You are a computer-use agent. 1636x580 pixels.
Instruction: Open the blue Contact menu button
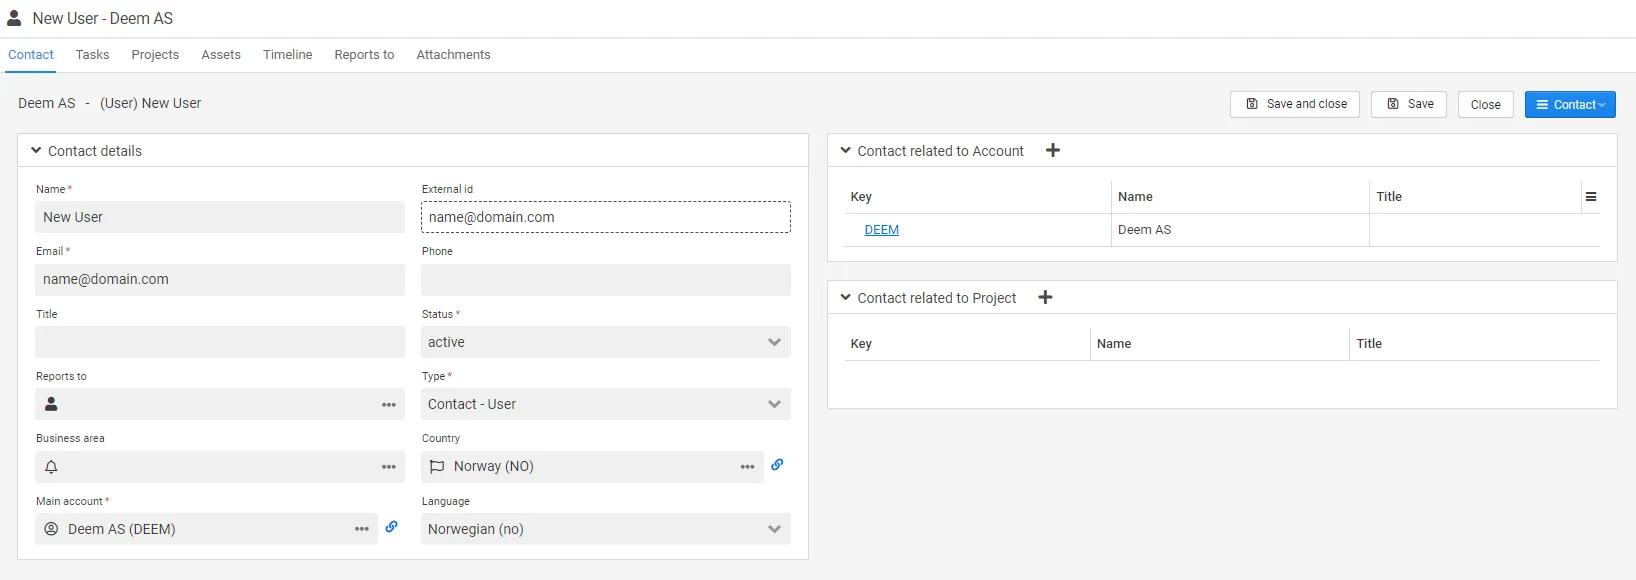click(1569, 104)
